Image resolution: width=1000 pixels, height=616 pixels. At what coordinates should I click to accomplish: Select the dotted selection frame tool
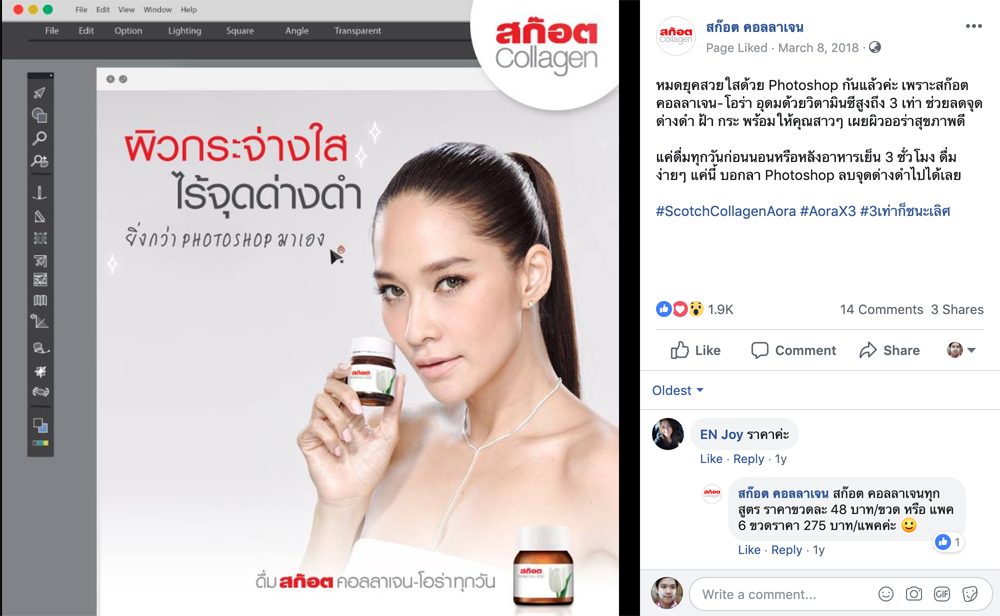pos(40,238)
